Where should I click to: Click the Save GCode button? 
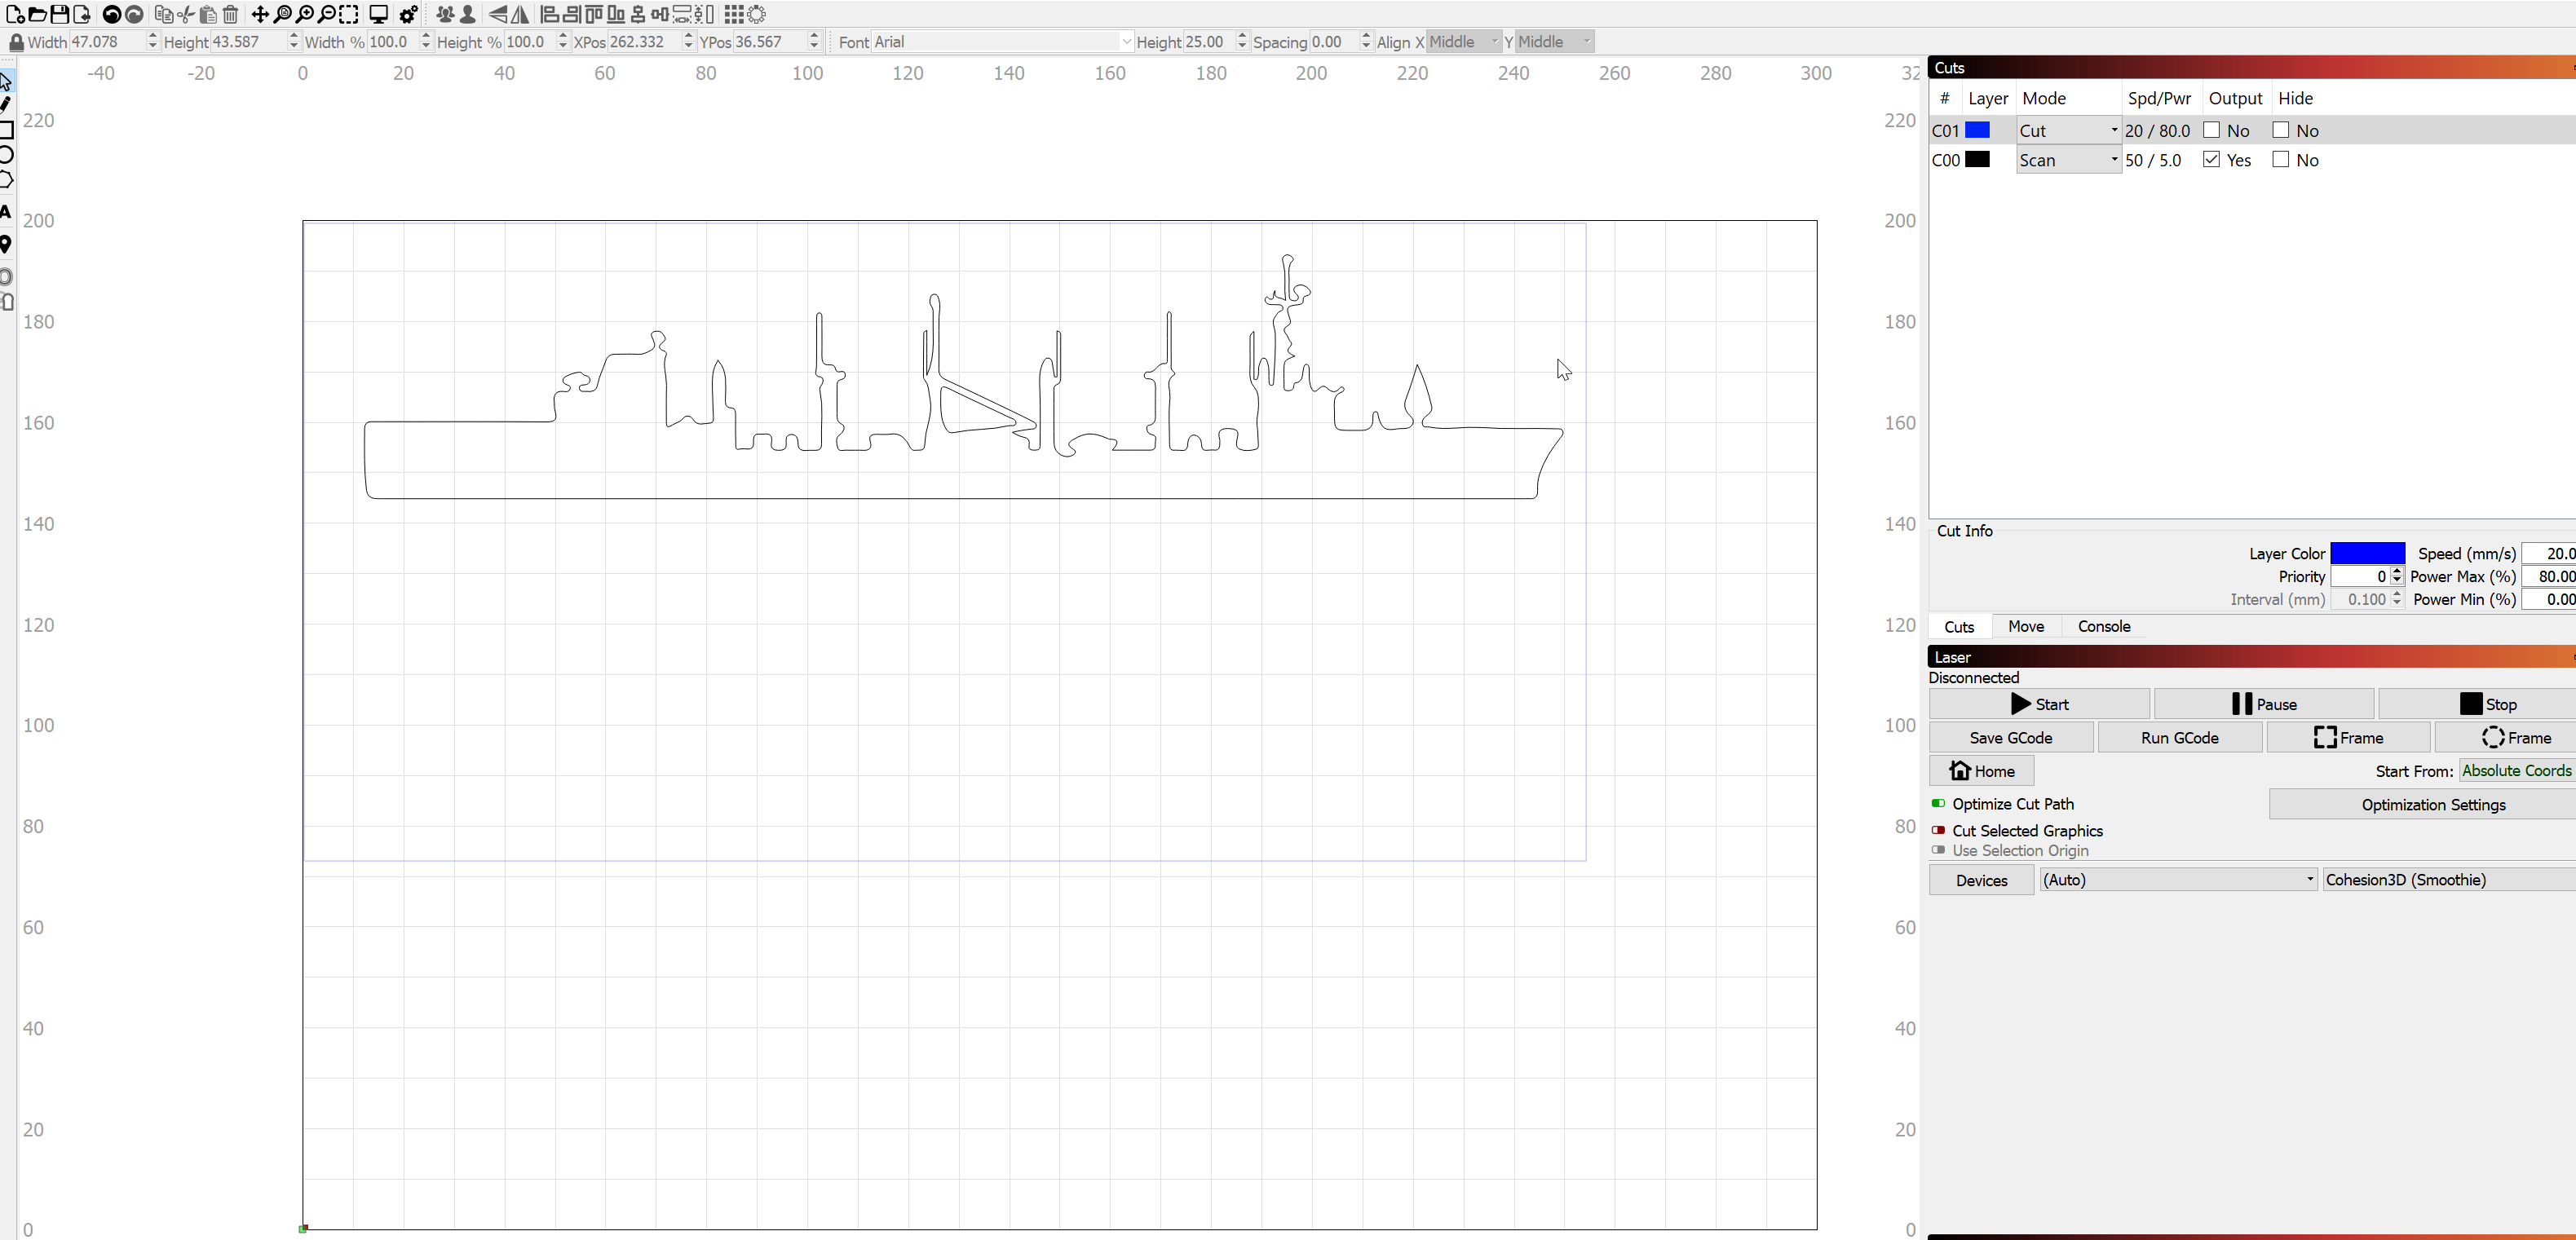2011,738
